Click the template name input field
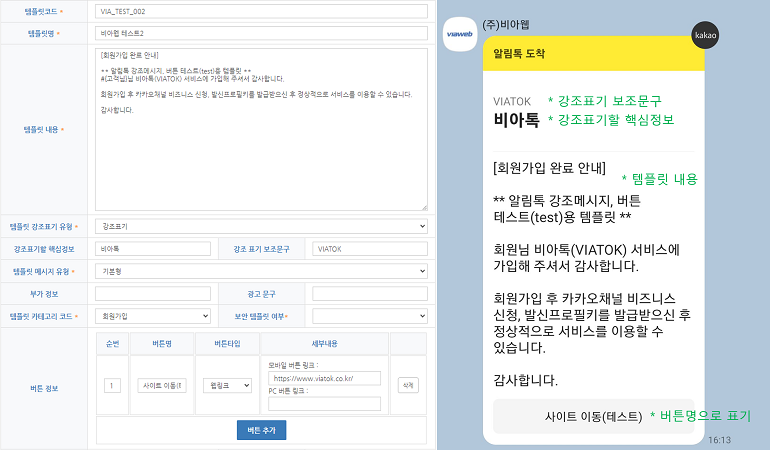This screenshot has width=770, height=450. pos(261,33)
